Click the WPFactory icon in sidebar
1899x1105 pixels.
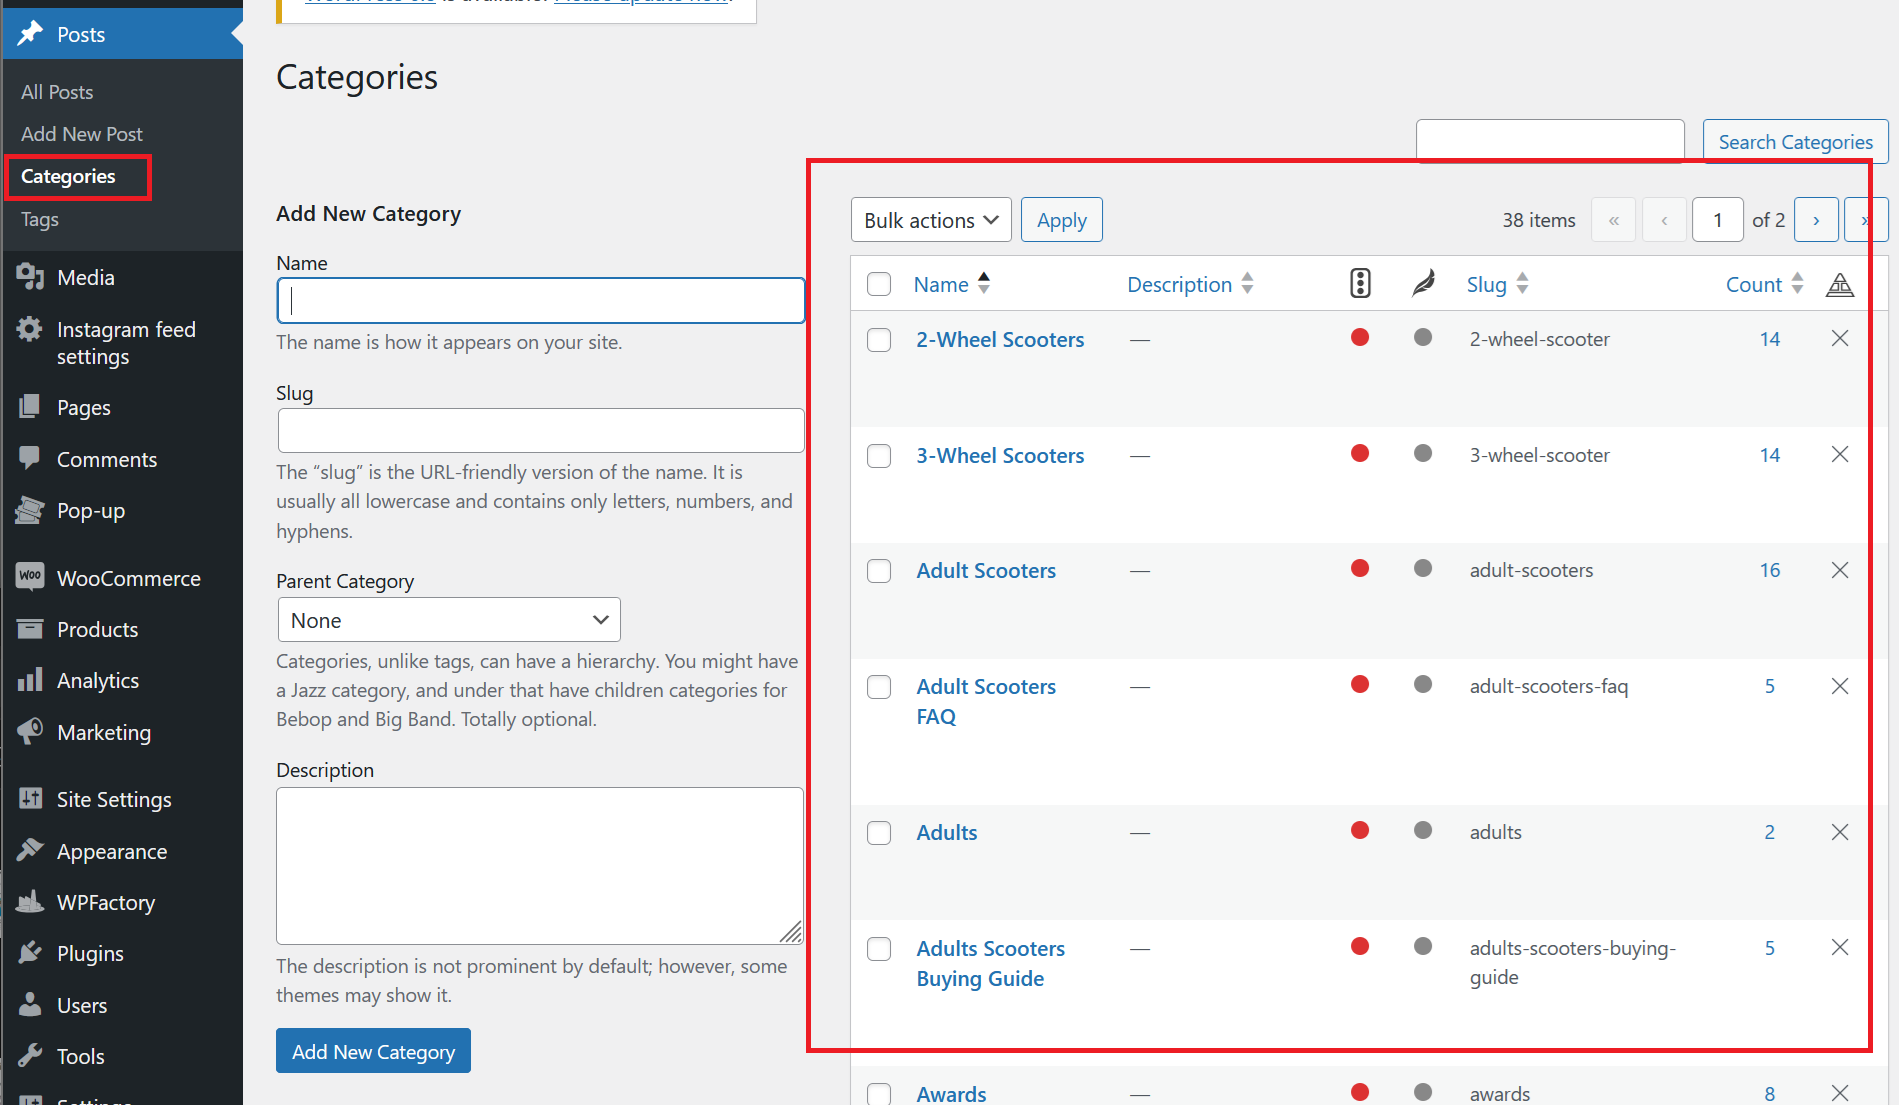(x=31, y=902)
